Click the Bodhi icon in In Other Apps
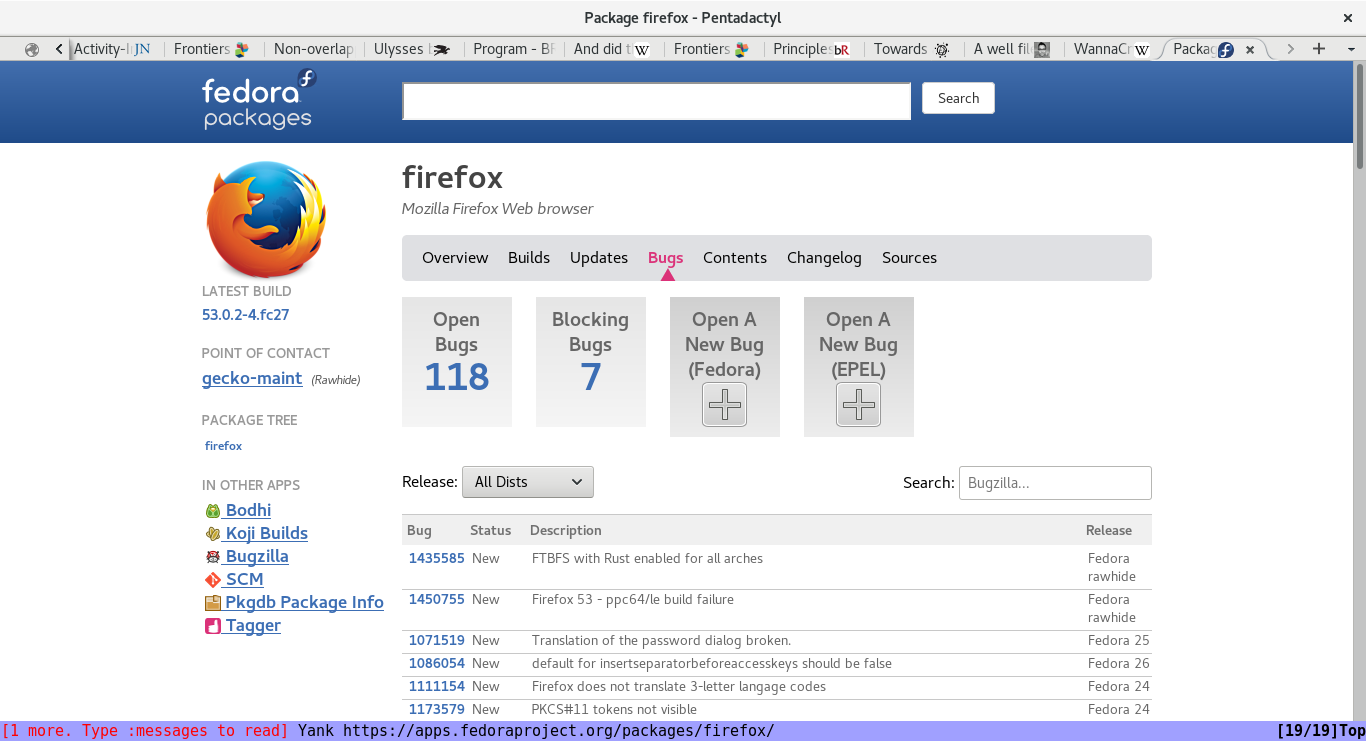This screenshot has width=1366, height=741. (x=212, y=511)
